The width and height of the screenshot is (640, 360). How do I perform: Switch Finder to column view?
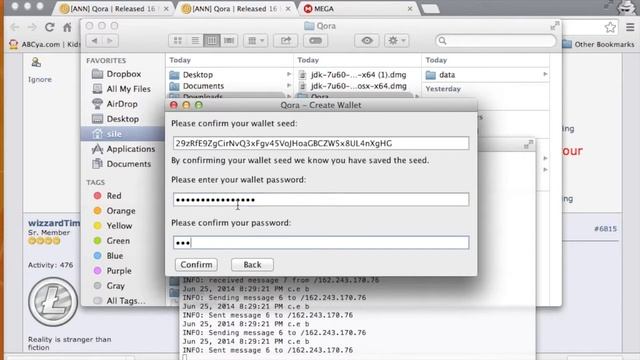212,40
